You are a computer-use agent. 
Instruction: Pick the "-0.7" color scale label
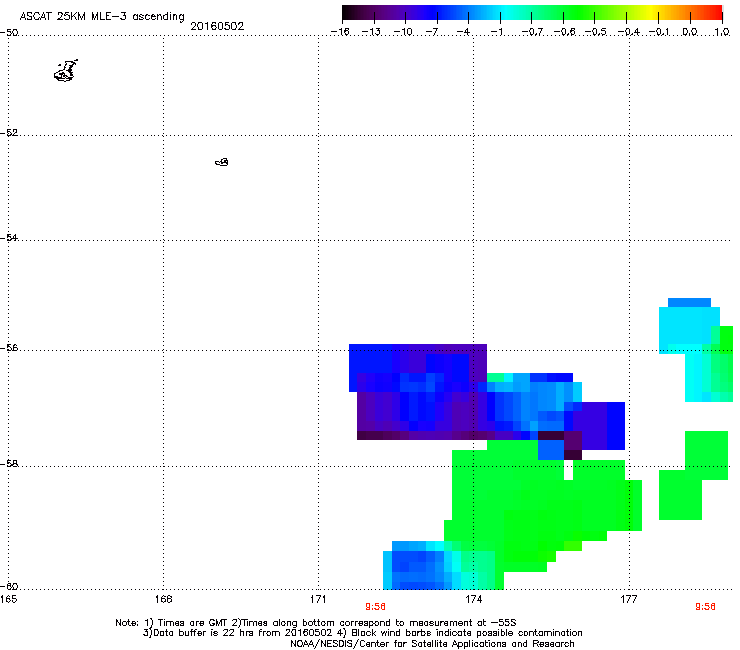(x=532, y=32)
